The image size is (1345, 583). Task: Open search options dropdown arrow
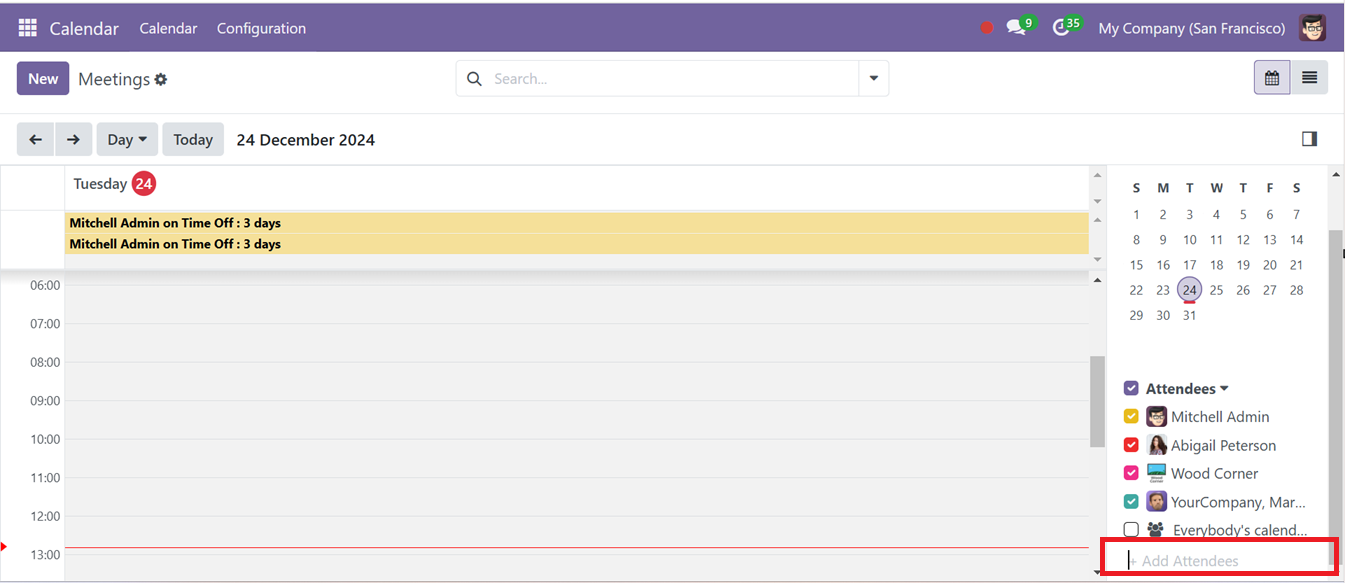874,78
